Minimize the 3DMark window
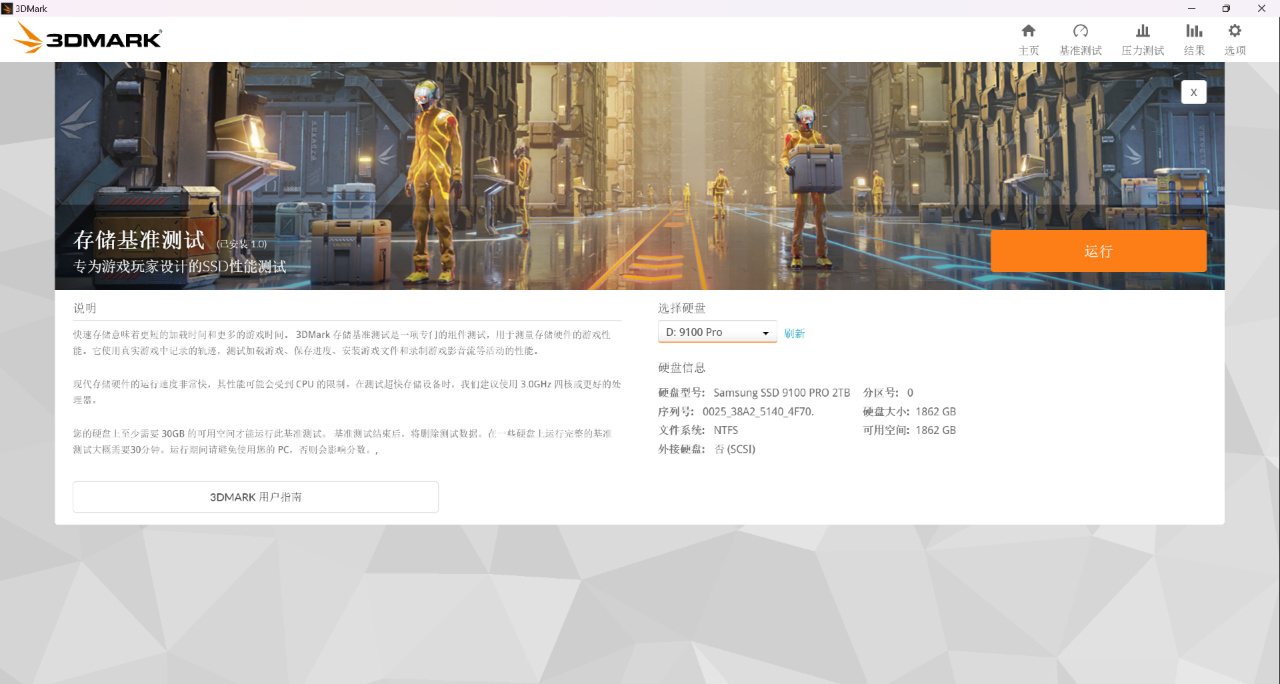 click(1191, 8)
